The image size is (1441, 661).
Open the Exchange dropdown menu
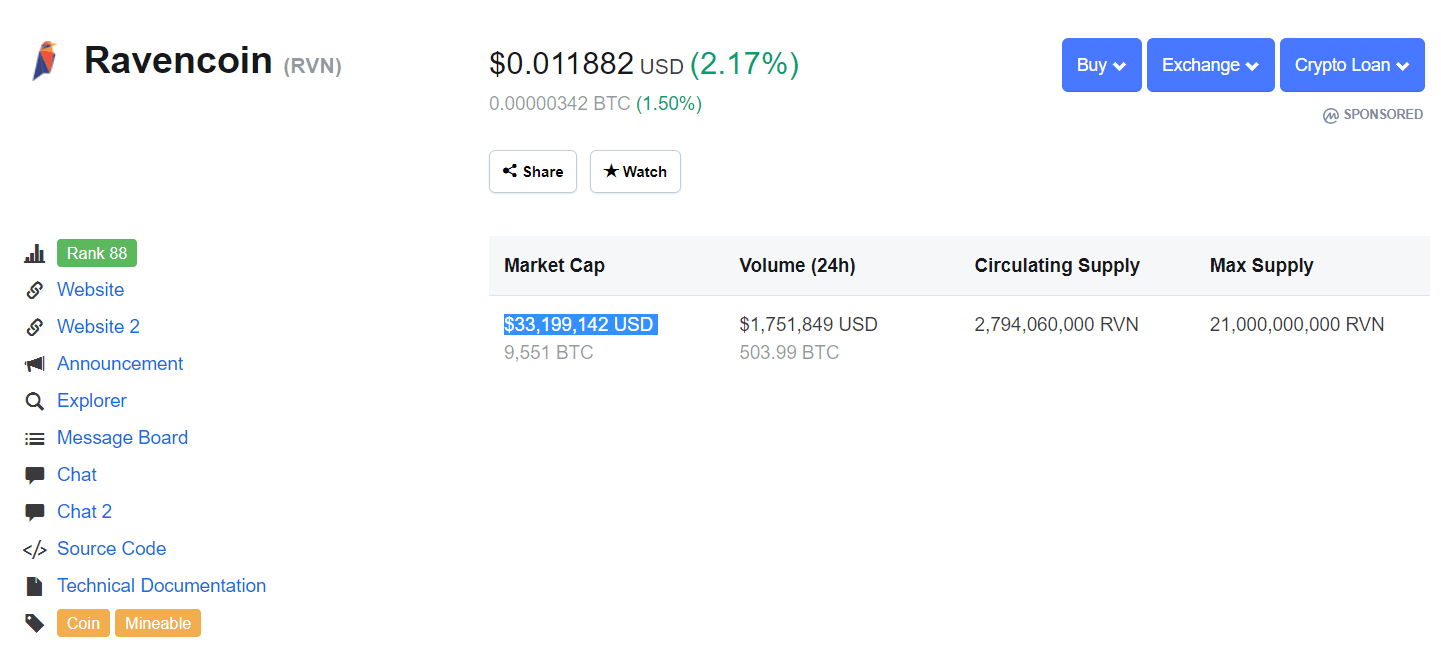click(1210, 65)
